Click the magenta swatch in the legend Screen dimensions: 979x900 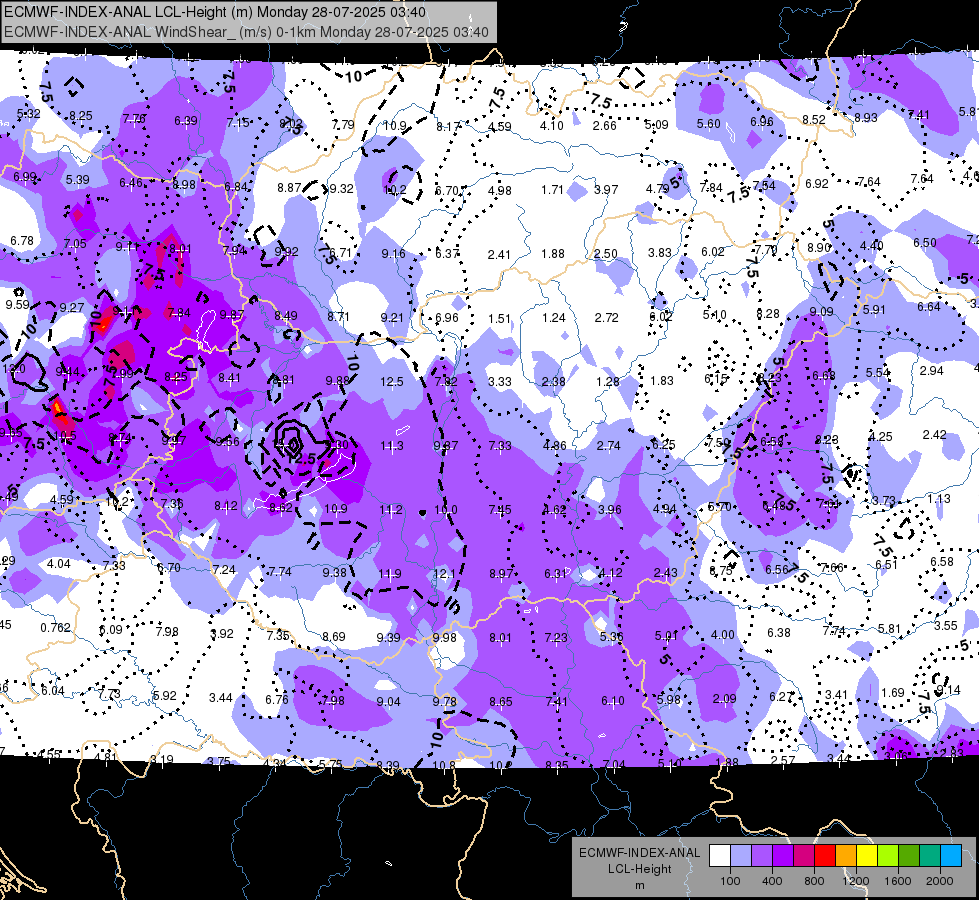point(804,856)
